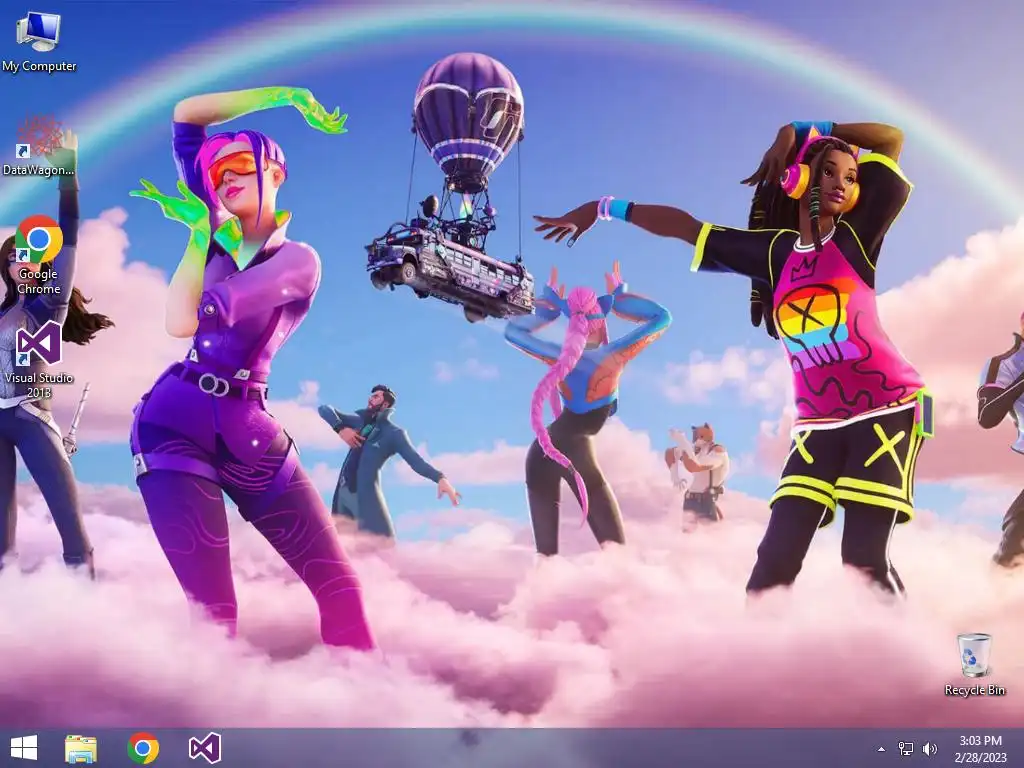
Task: Launch Chrome from the taskbar
Action: pyautogui.click(x=143, y=748)
